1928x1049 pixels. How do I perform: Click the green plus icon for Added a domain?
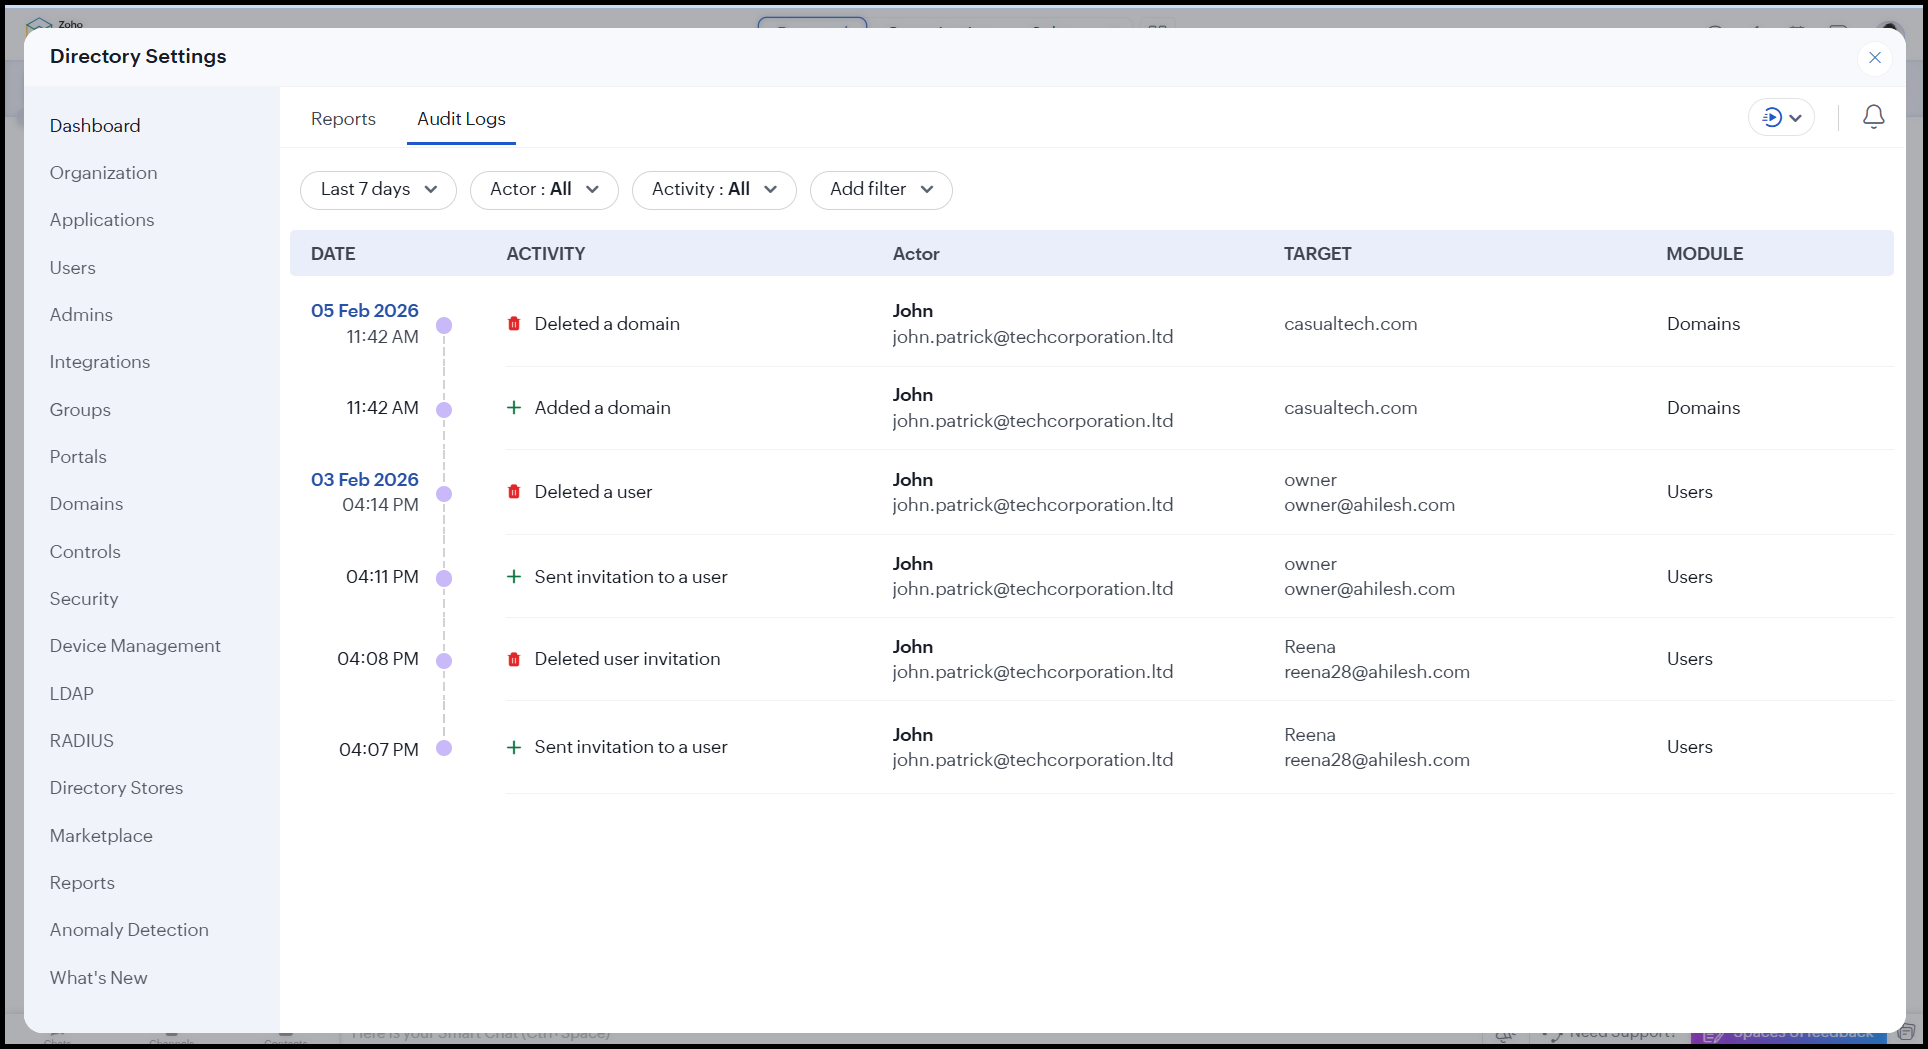point(514,408)
